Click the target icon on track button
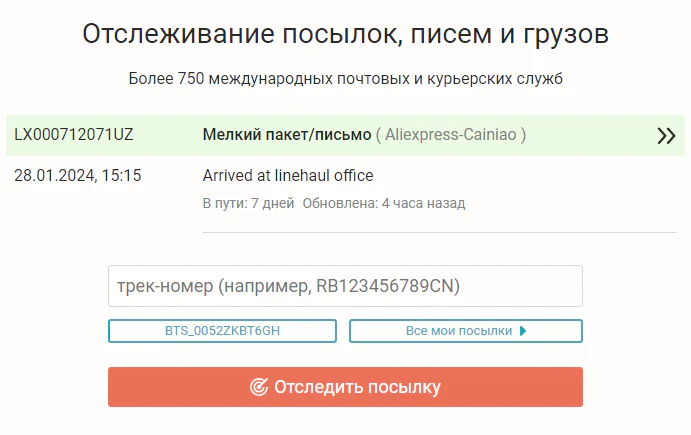This screenshot has width=691, height=435. tap(259, 387)
